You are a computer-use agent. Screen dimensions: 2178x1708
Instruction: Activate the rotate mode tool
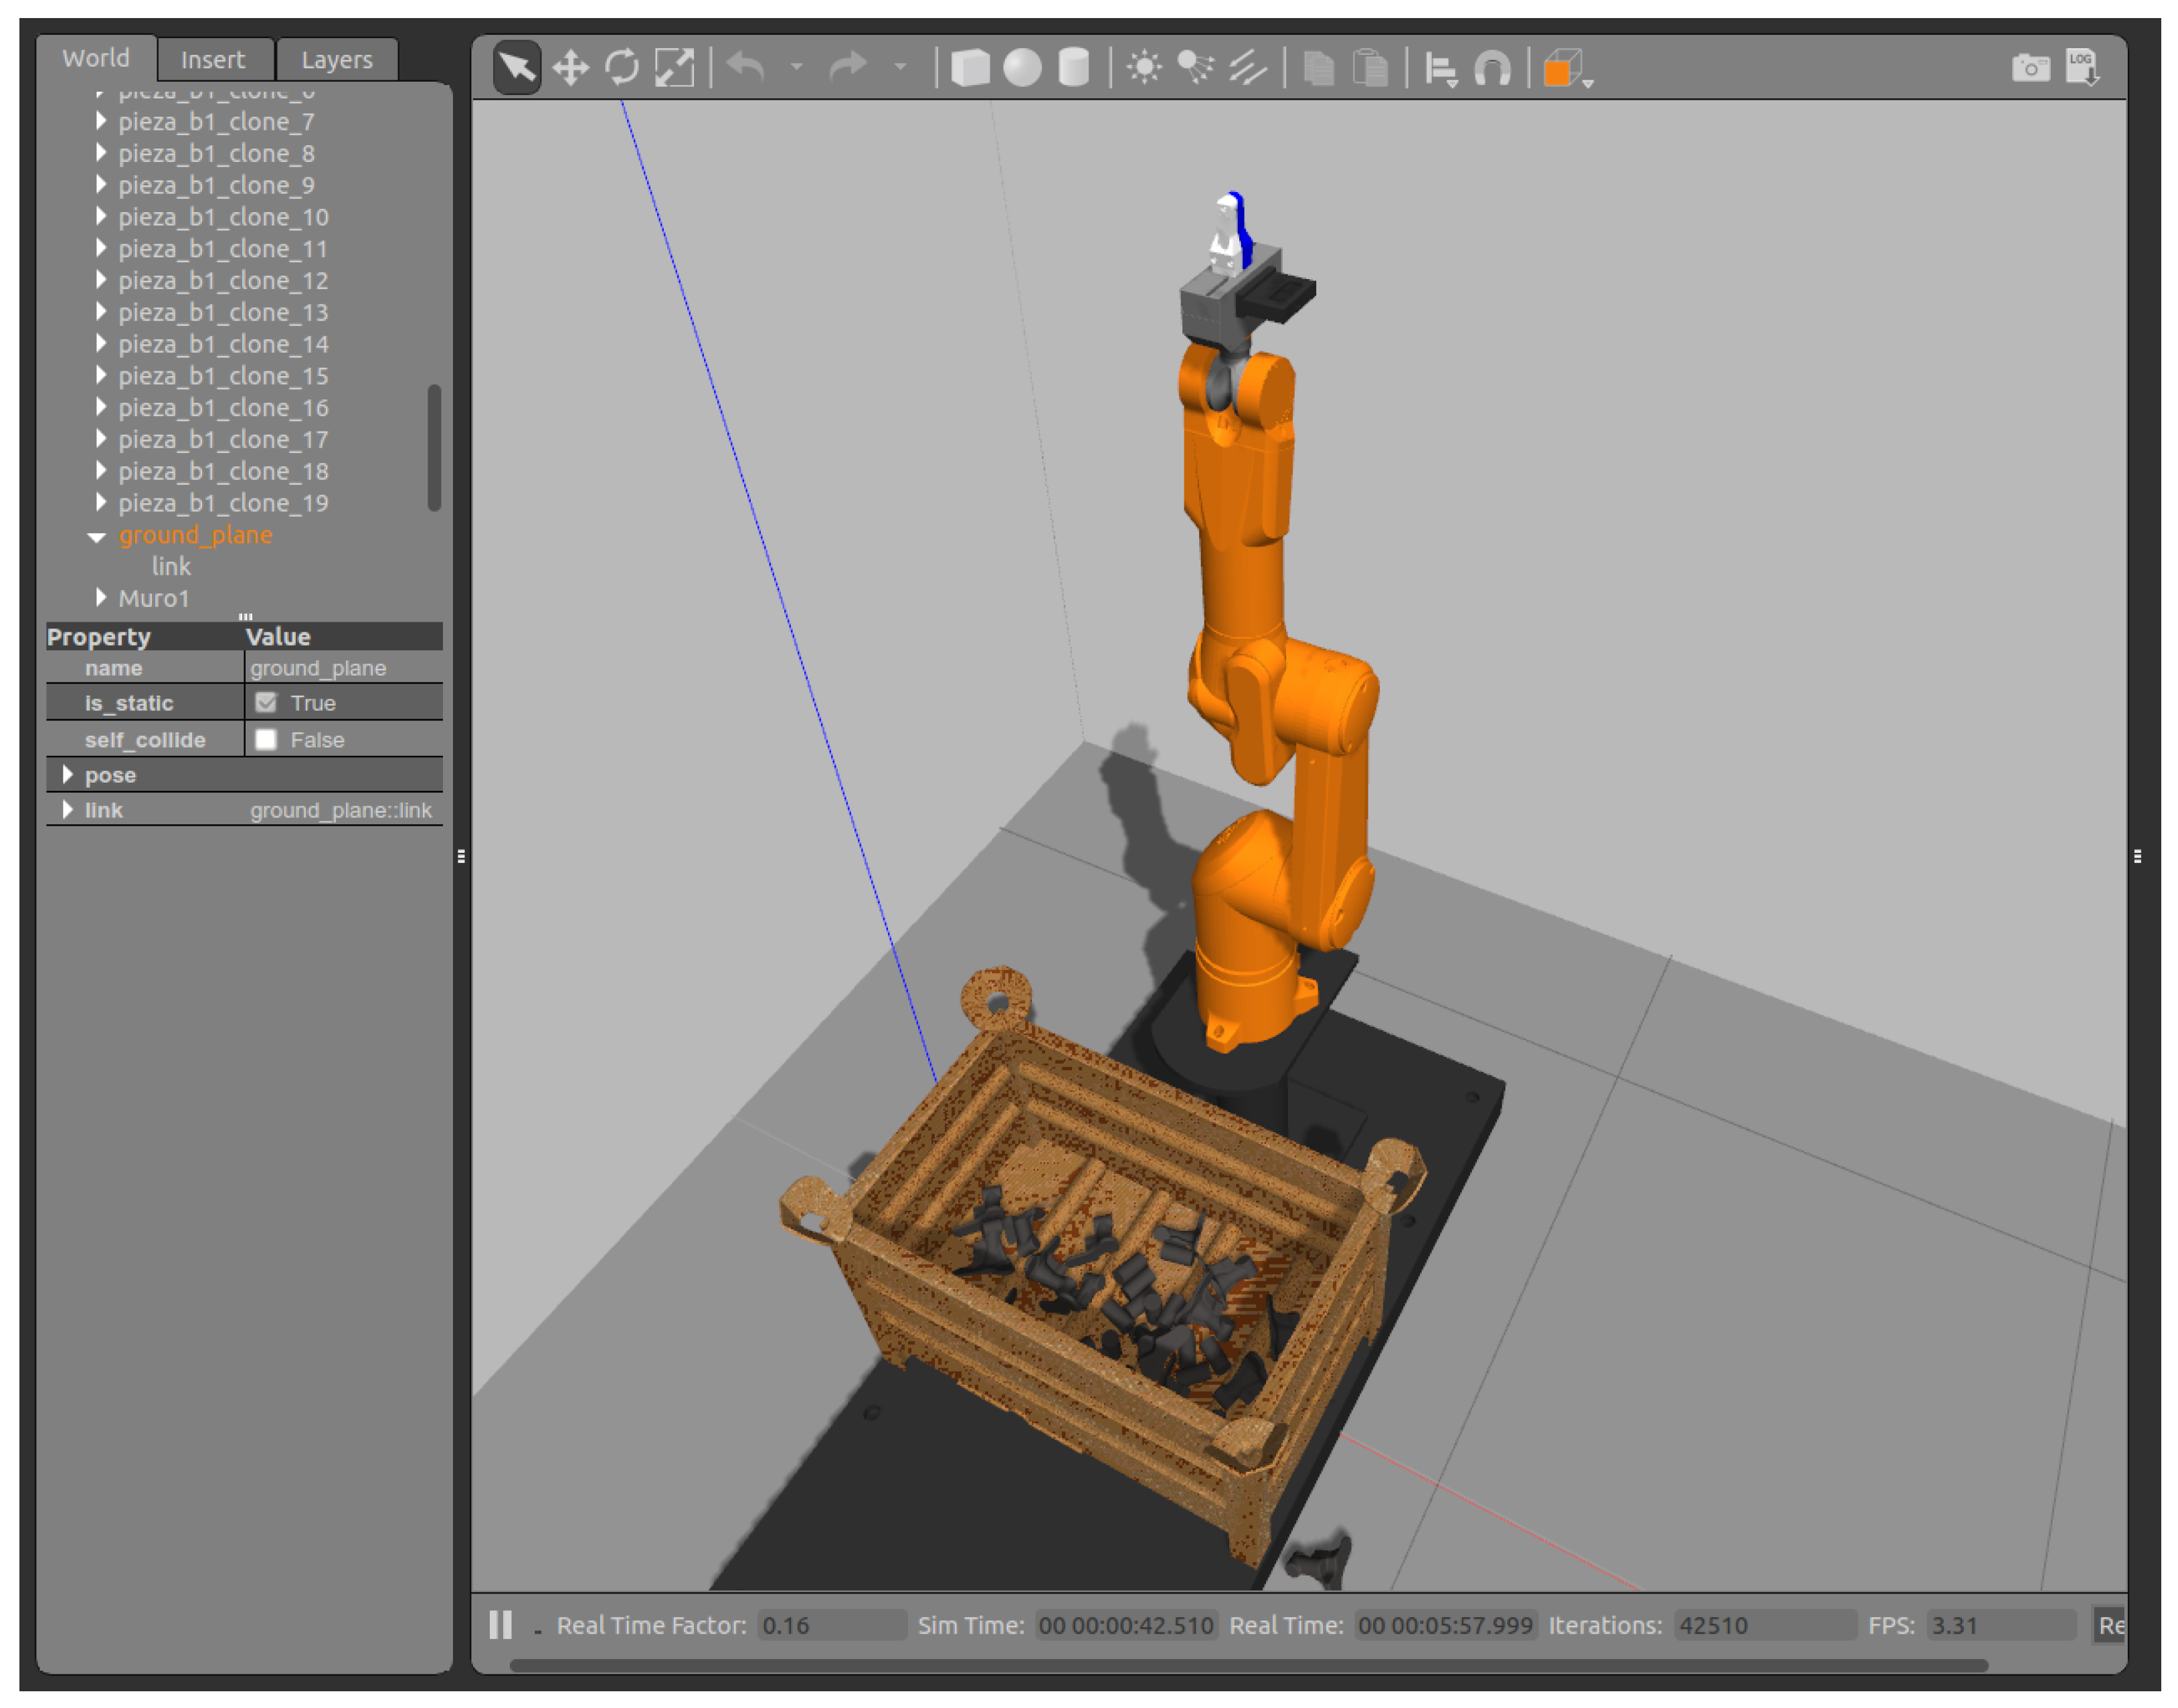click(622, 68)
